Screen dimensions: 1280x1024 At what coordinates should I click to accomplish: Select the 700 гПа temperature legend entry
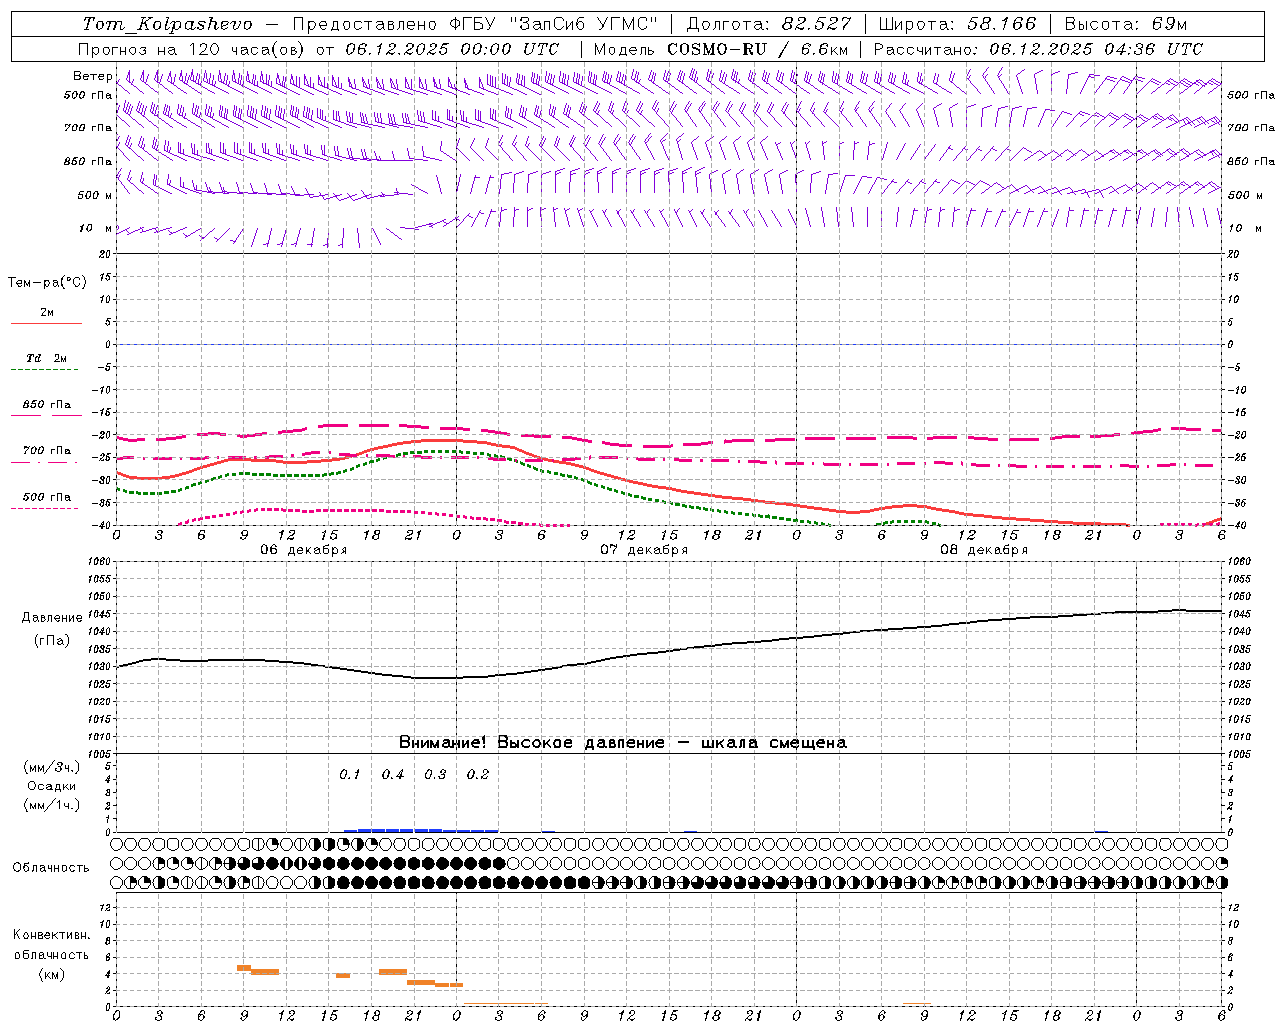pyautogui.click(x=47, y=451)
